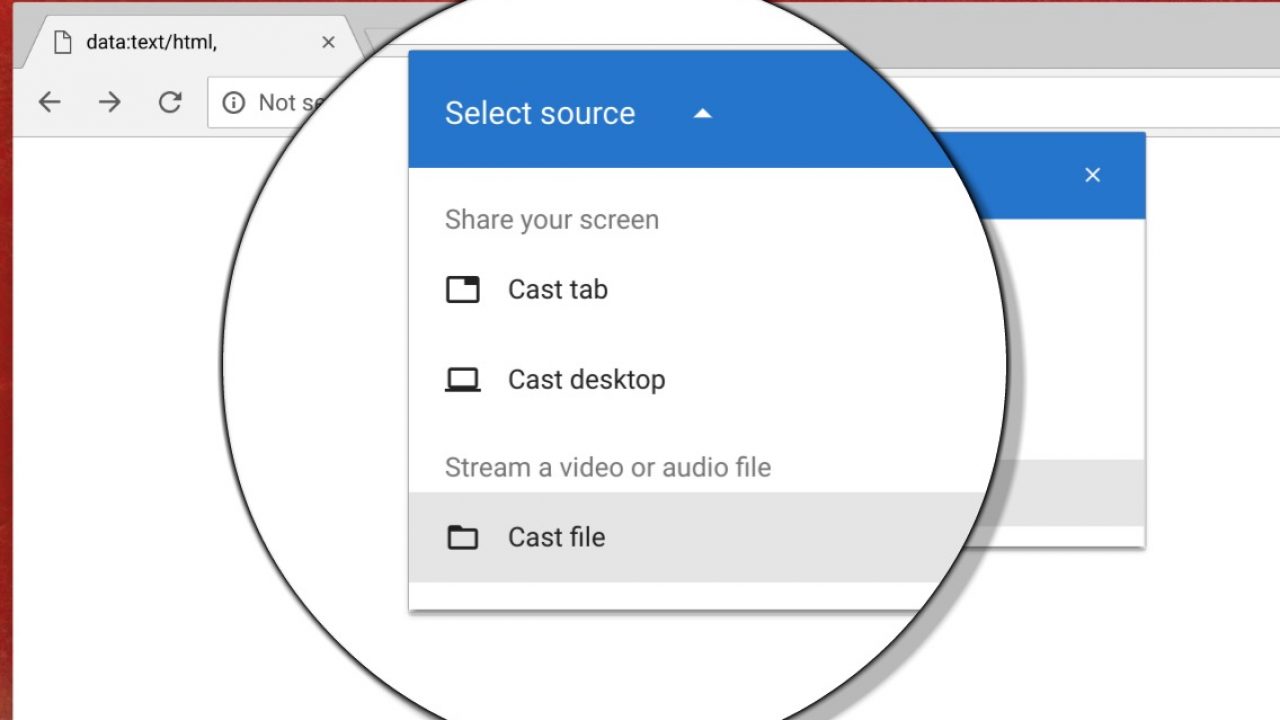
Task: Collapse the Select source dropdown arrow
Action: 703,114
